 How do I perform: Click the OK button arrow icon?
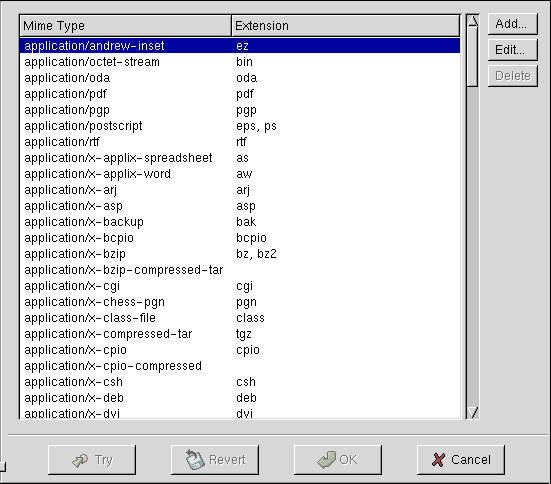[327, 460]
